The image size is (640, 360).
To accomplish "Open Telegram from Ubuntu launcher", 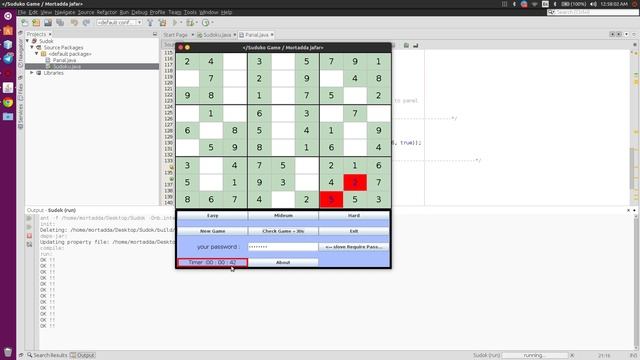I will tap(8, 59).
